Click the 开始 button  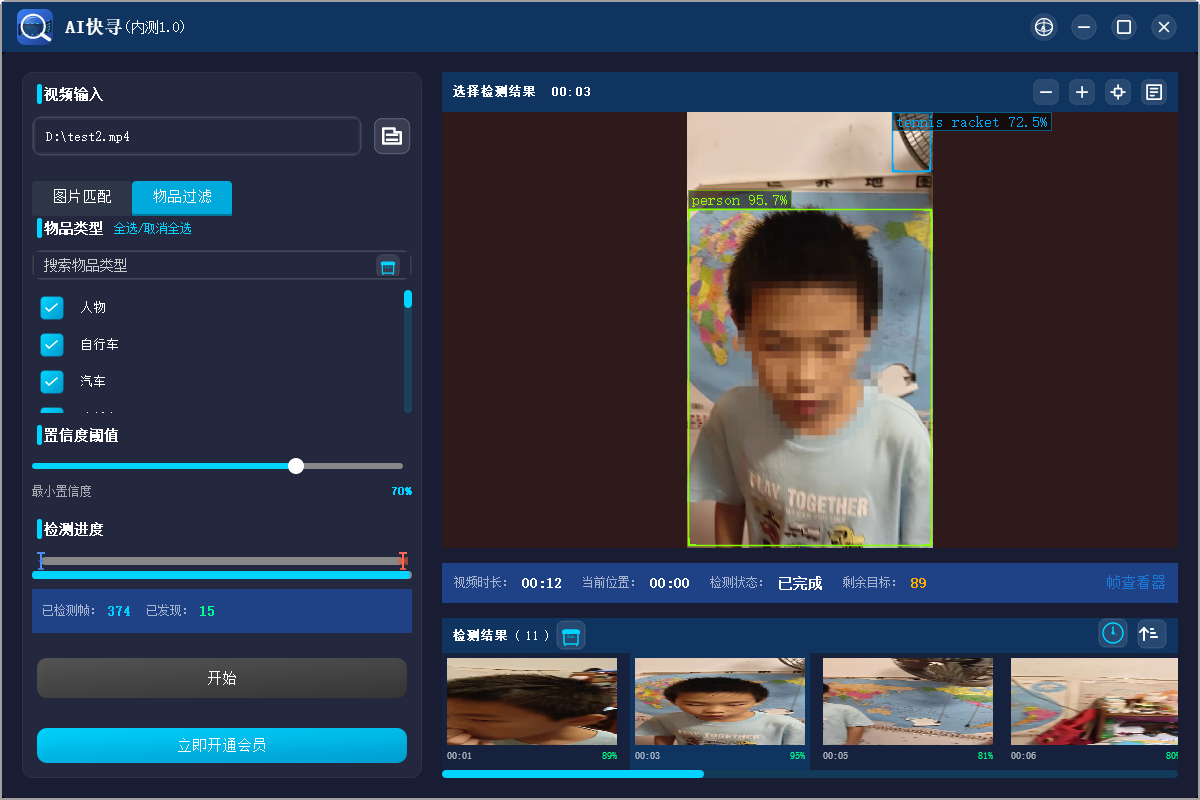[222, 678]
